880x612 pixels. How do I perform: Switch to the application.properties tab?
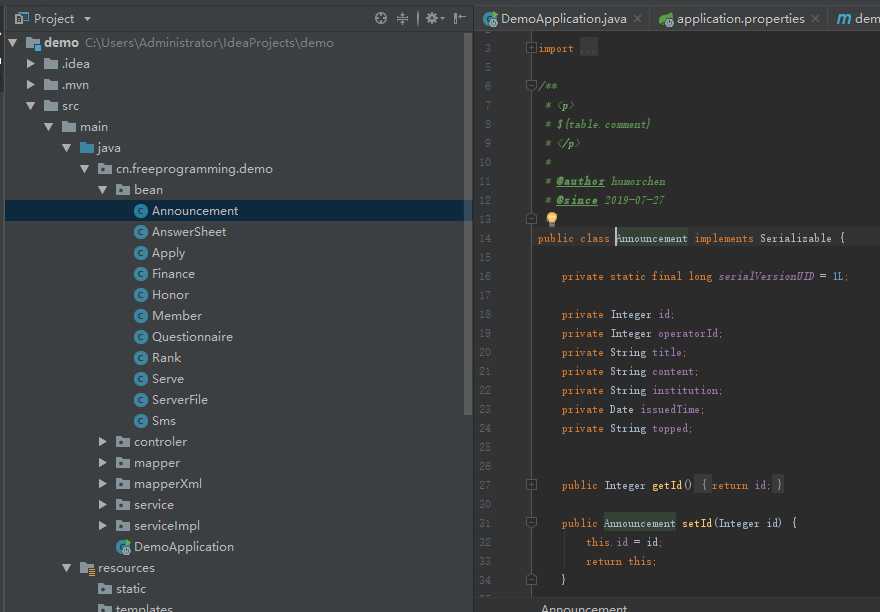(x=740, y=19)
